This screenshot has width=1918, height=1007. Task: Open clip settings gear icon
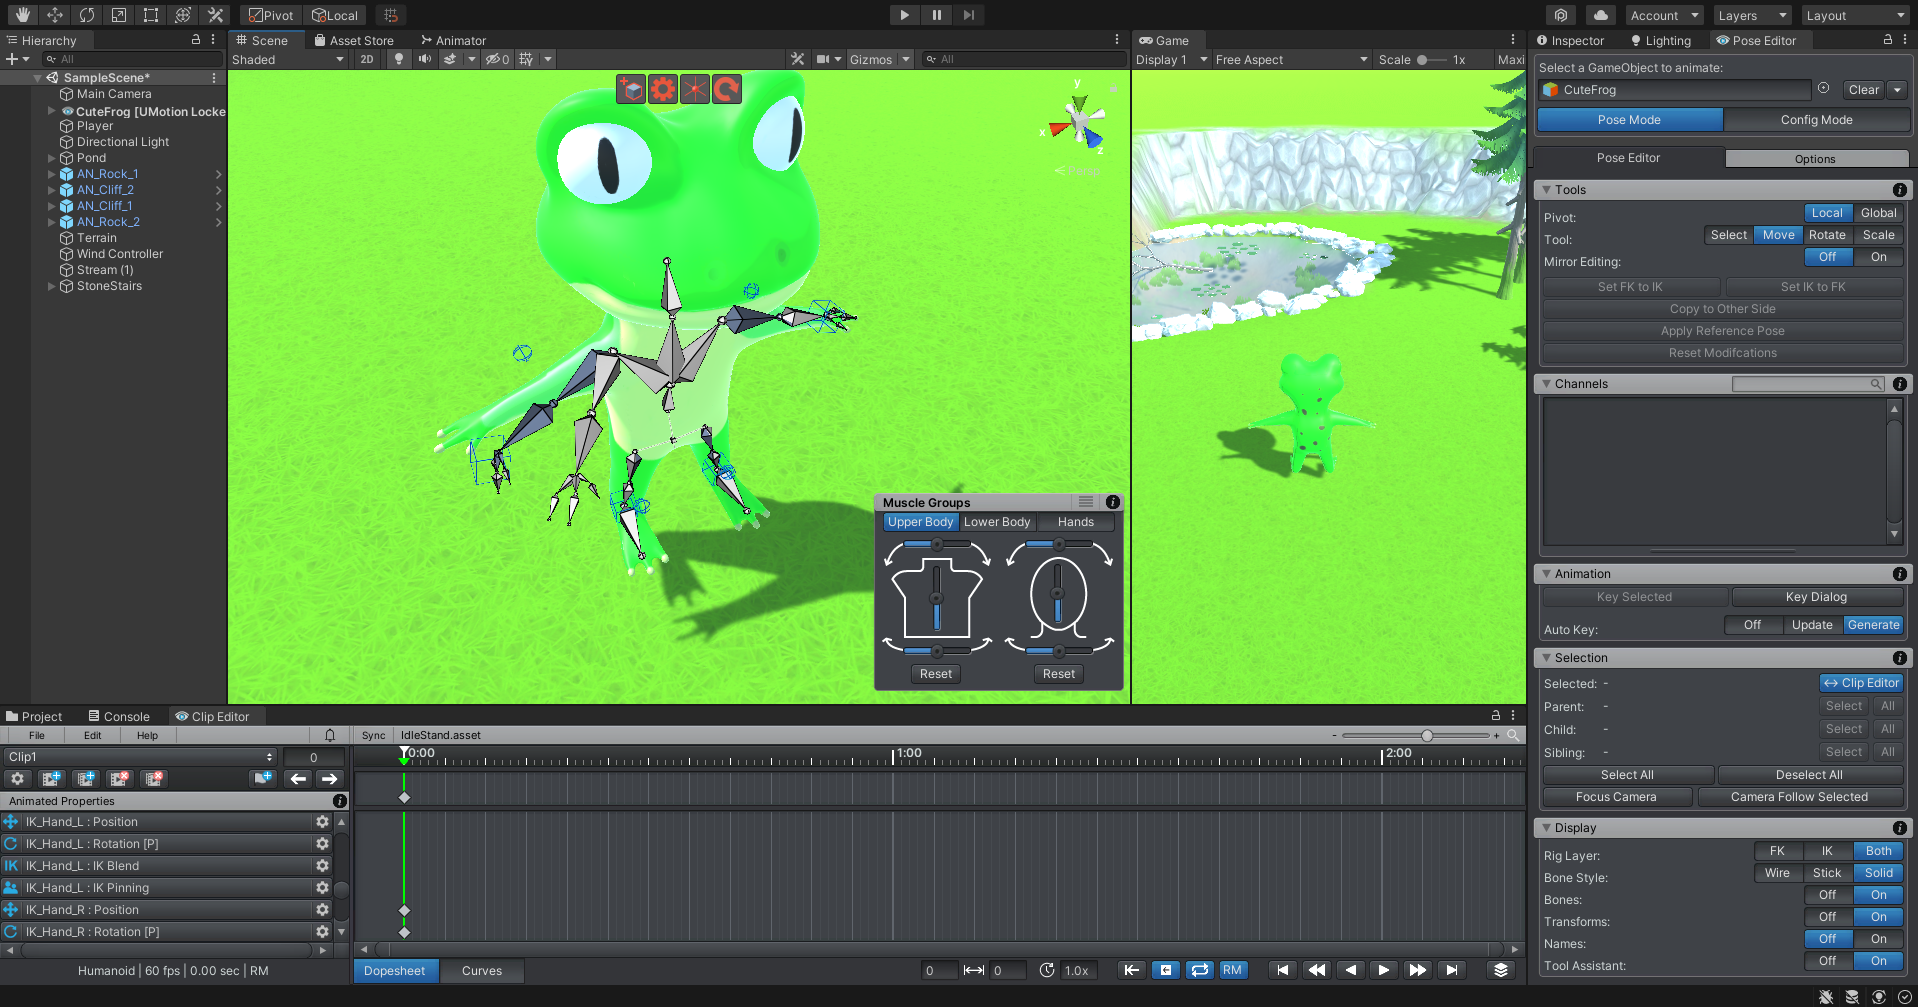[17, 778]
